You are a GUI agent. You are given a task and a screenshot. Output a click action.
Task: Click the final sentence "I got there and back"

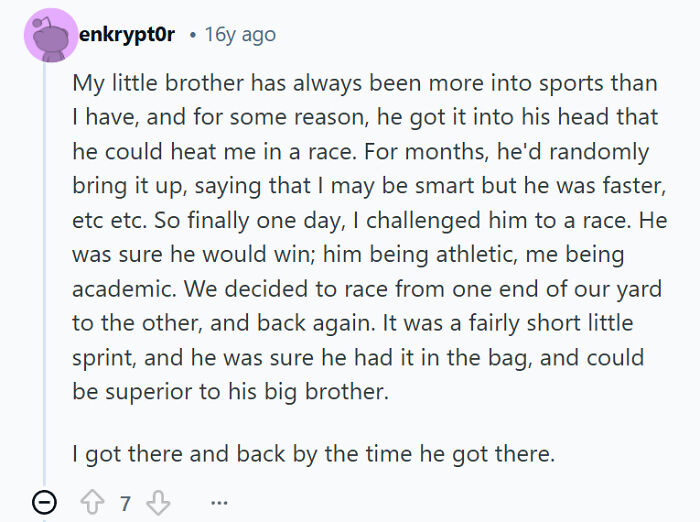click(312, 453)
